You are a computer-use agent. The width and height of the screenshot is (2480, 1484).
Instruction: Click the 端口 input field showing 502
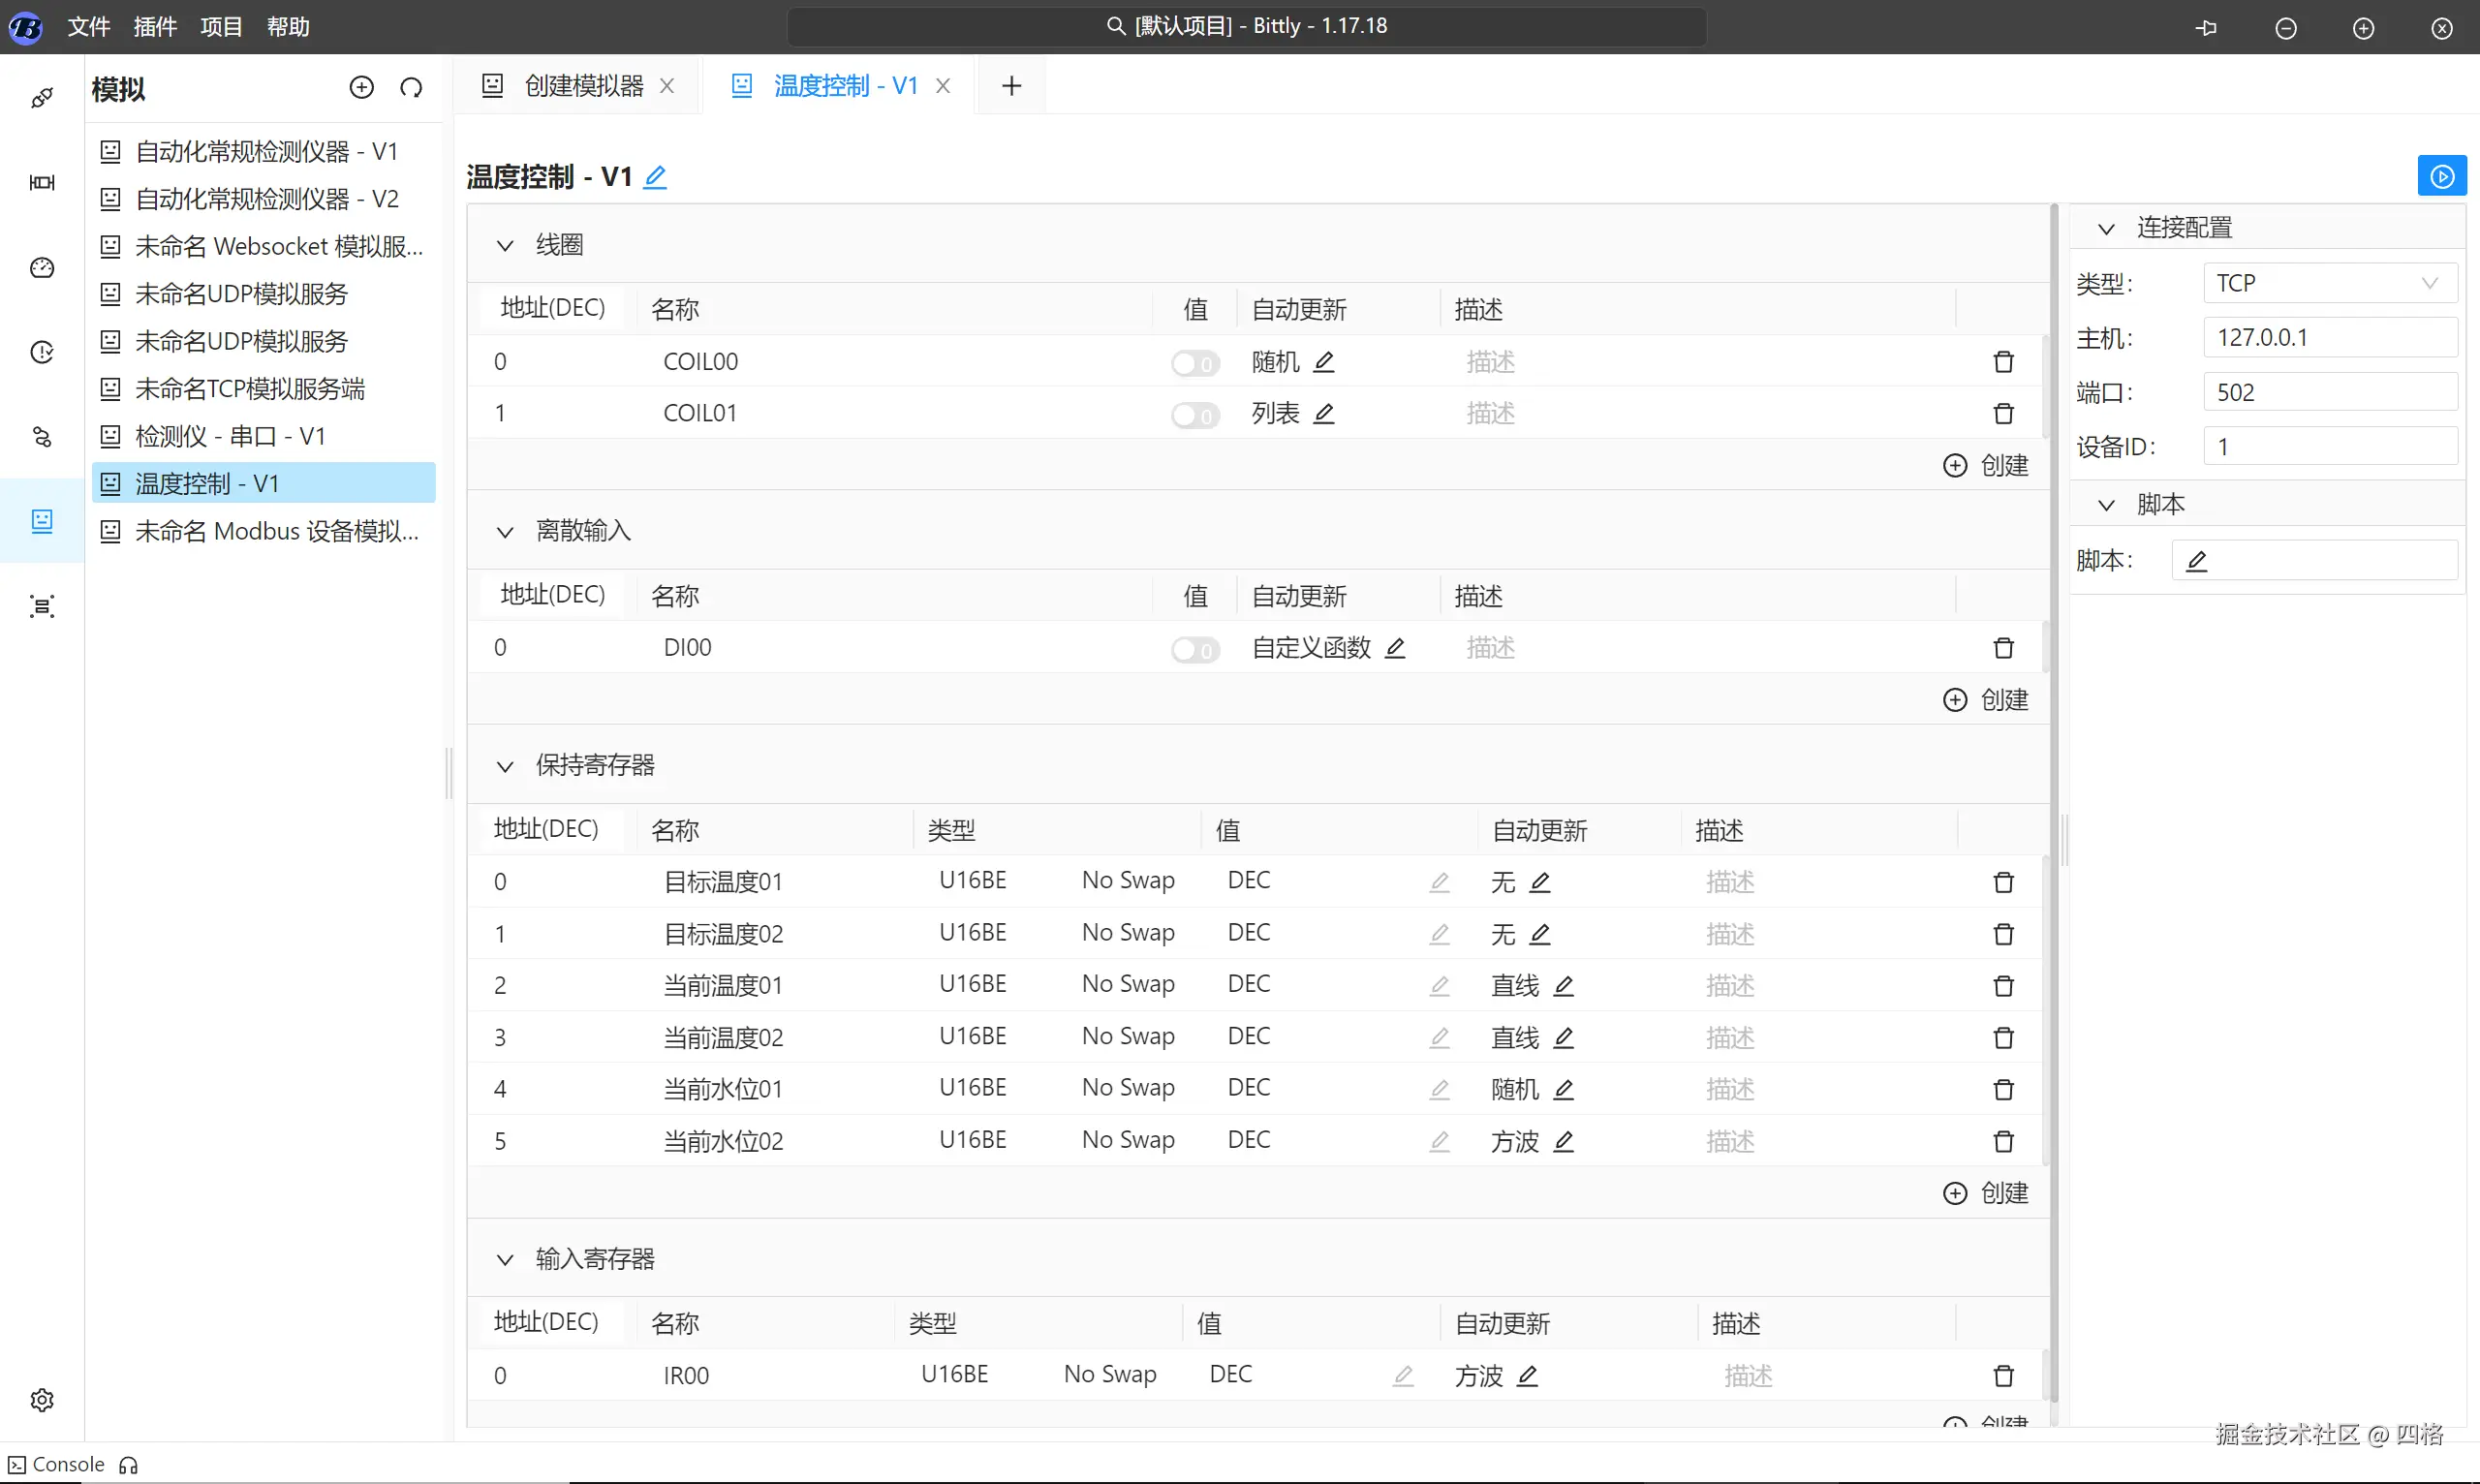click(x=2329, y=392)
